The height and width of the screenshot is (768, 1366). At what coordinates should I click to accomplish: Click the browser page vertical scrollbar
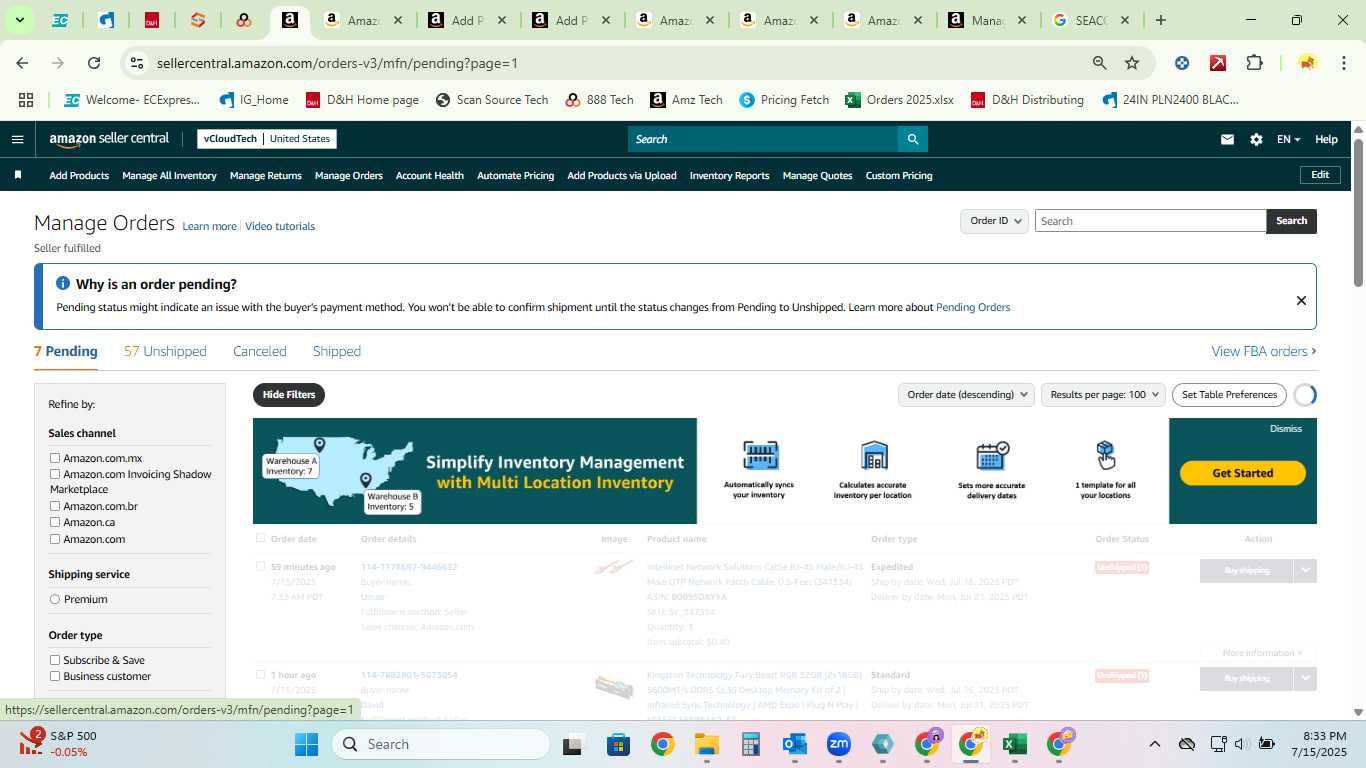[x=1358, y=213]
